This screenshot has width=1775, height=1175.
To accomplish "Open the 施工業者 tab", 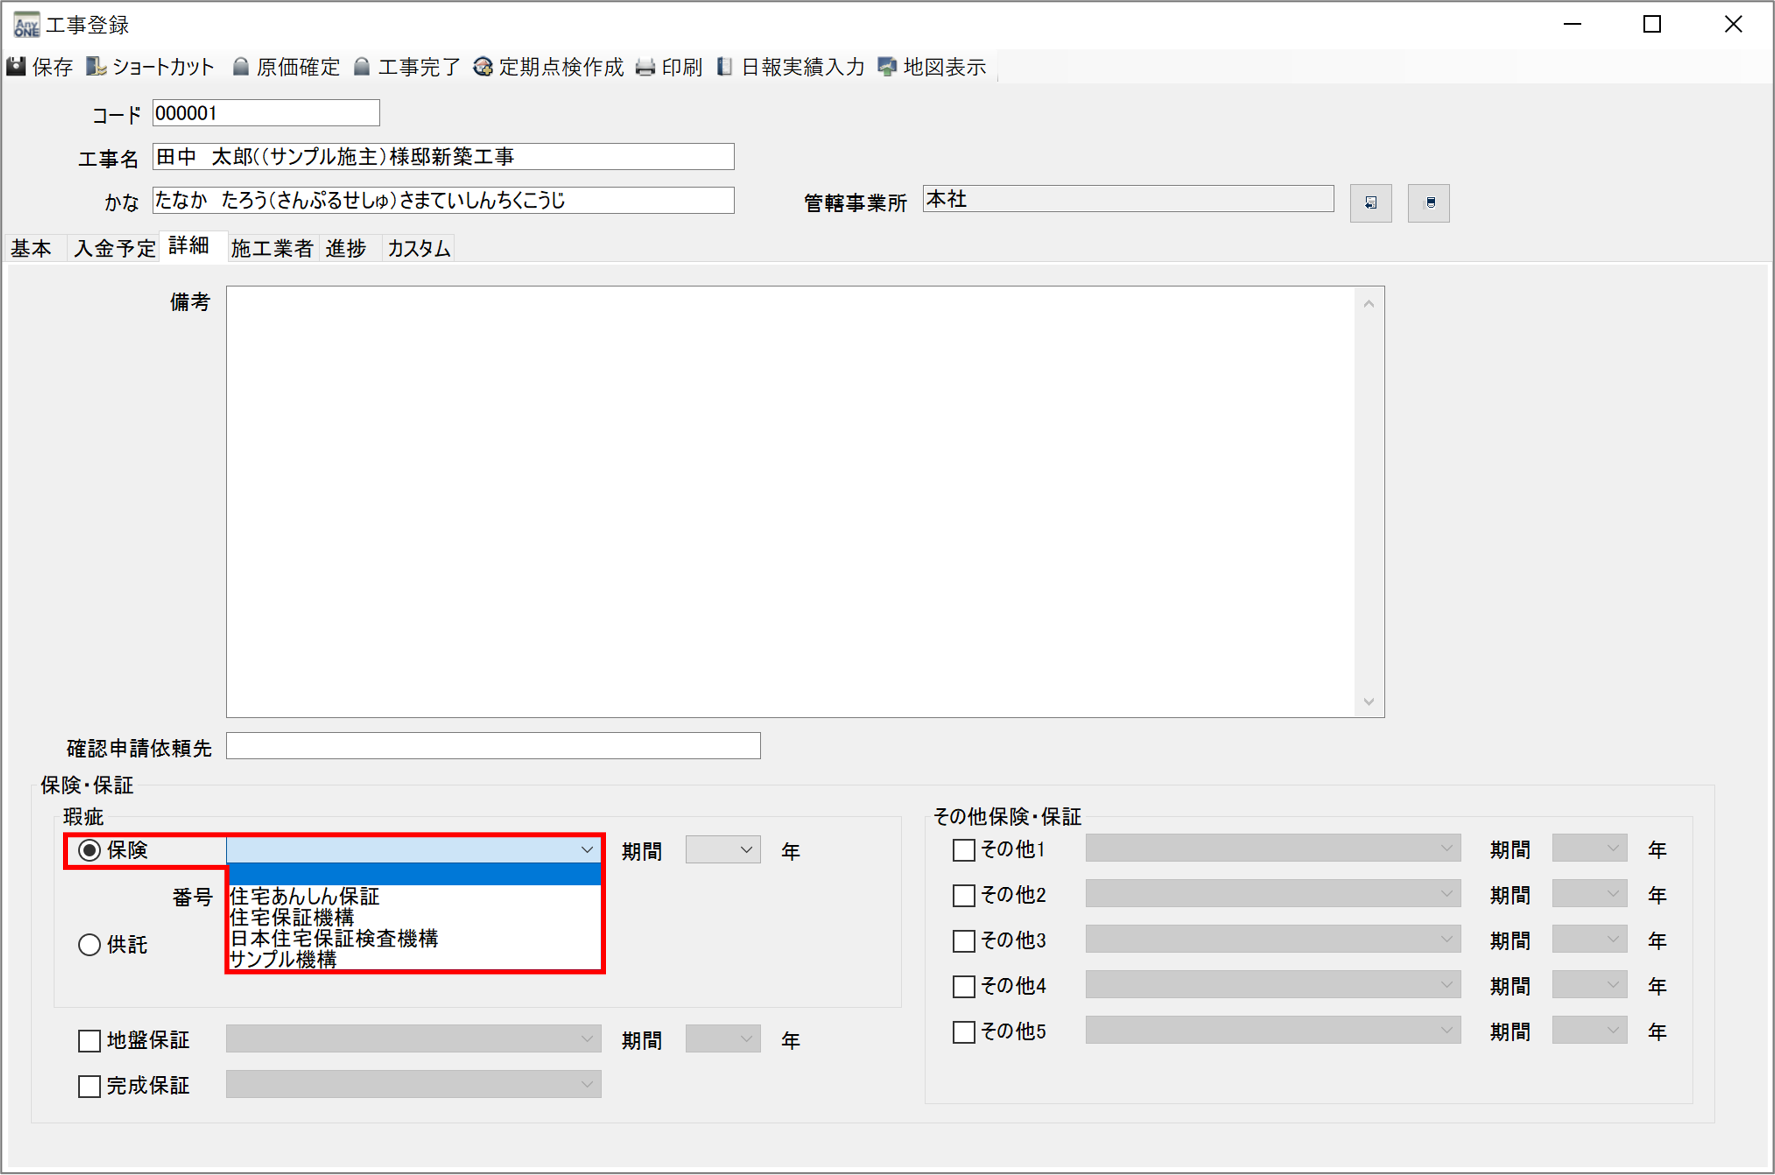I will pos(271,248).
